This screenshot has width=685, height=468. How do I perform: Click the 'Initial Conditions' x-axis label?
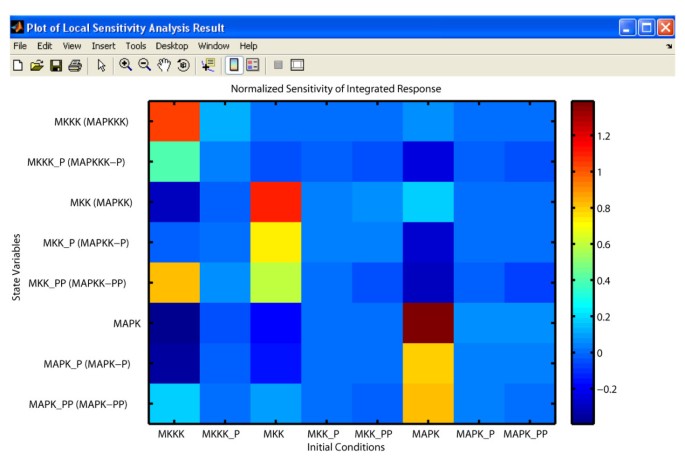click(346, 447)
